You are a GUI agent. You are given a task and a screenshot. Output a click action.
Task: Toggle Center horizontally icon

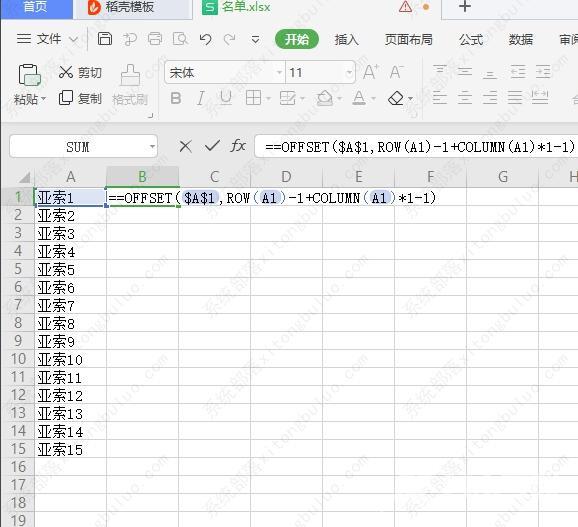(x=465, y=98)
